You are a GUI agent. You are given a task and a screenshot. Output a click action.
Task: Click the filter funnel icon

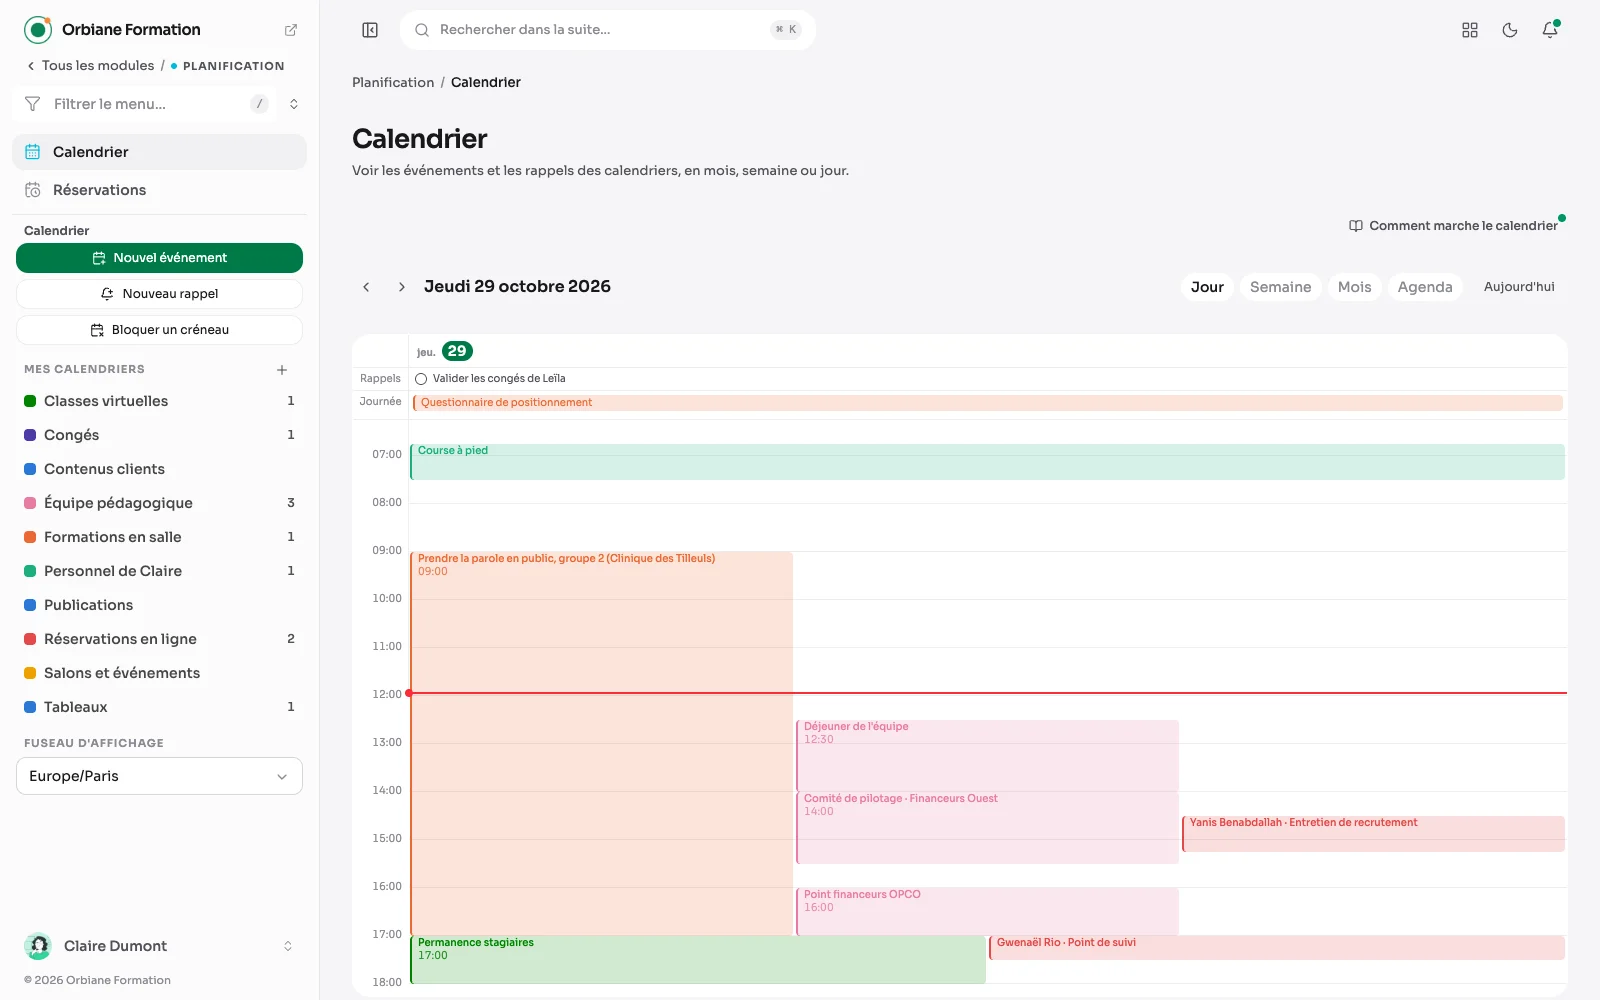tap(33, 104)
